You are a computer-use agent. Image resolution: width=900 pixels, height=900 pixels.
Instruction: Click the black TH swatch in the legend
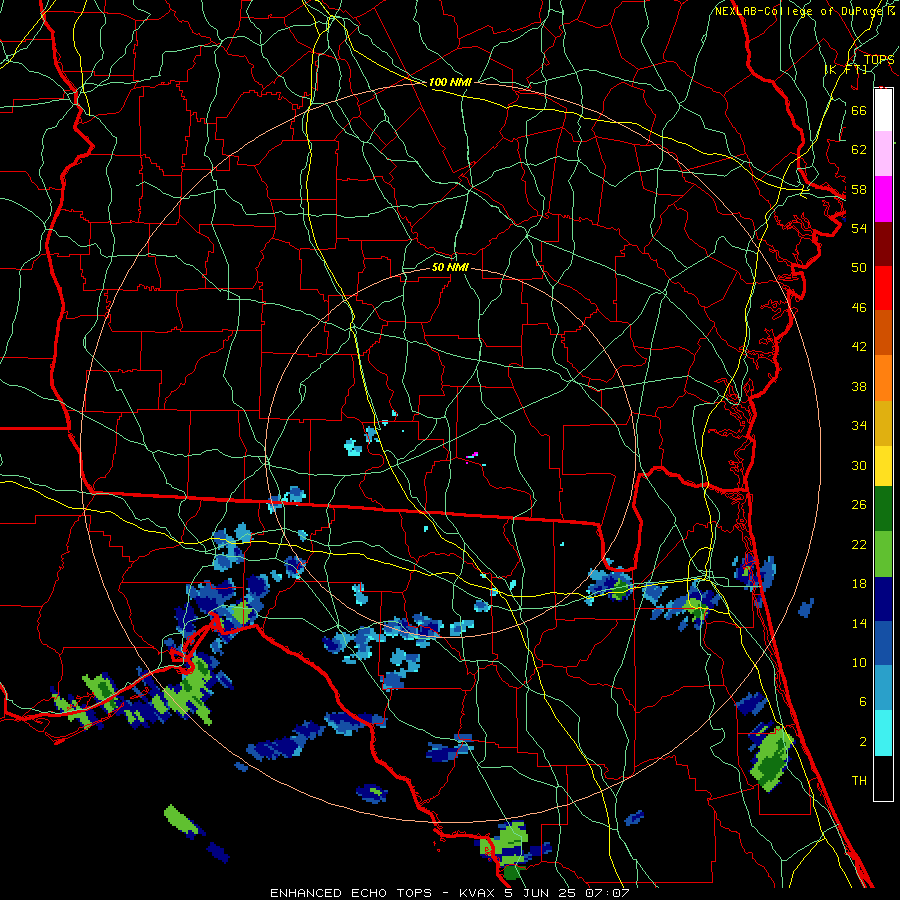point(883,778)
